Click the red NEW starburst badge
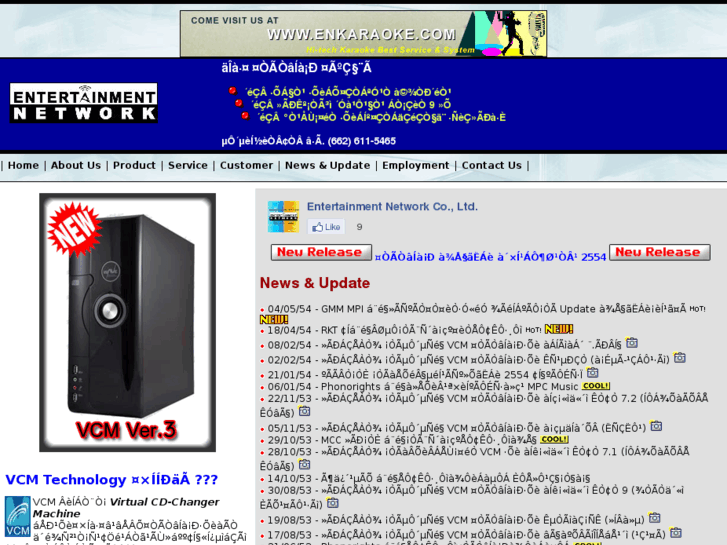Screen dimensions: 727x545 75,229
